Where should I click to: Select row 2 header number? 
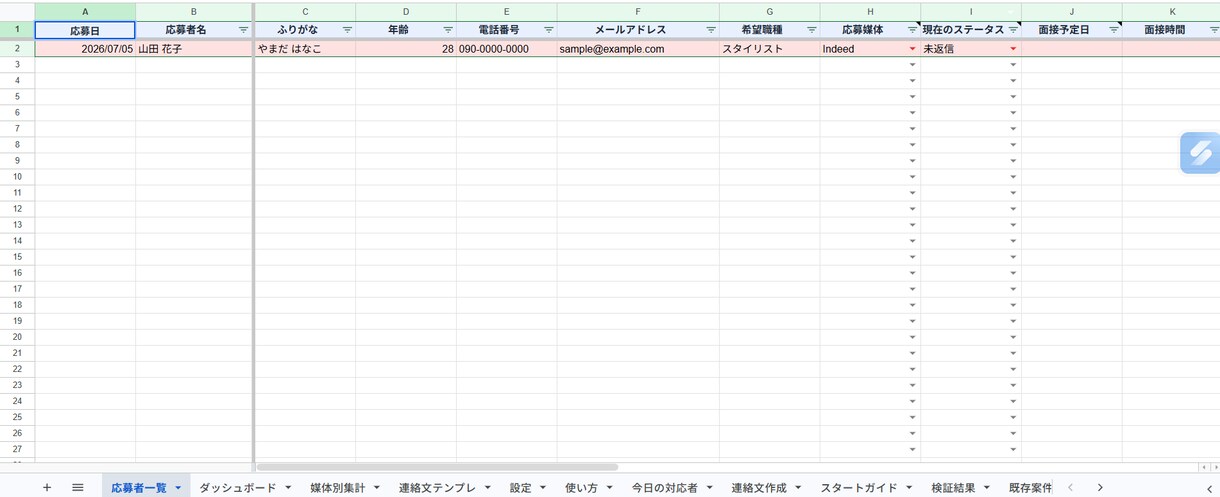(x=17, y=48)
